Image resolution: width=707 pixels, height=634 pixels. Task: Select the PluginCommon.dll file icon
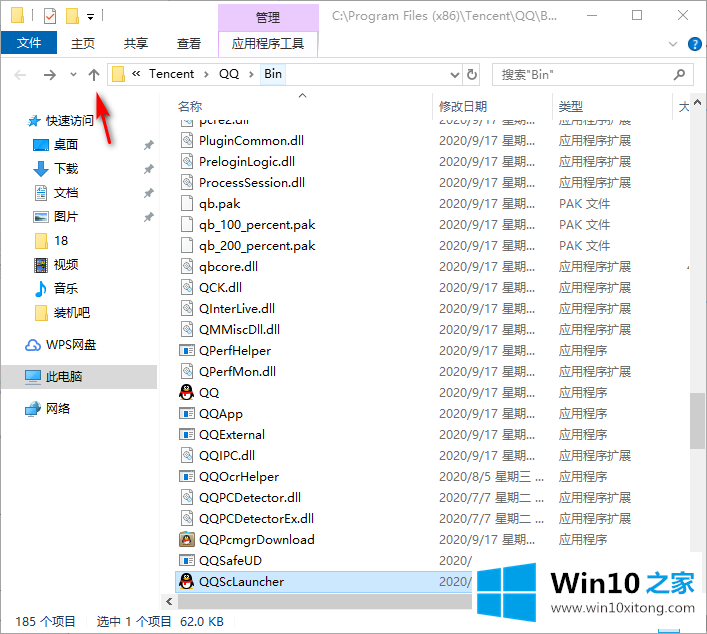click(x=187, y=140)
